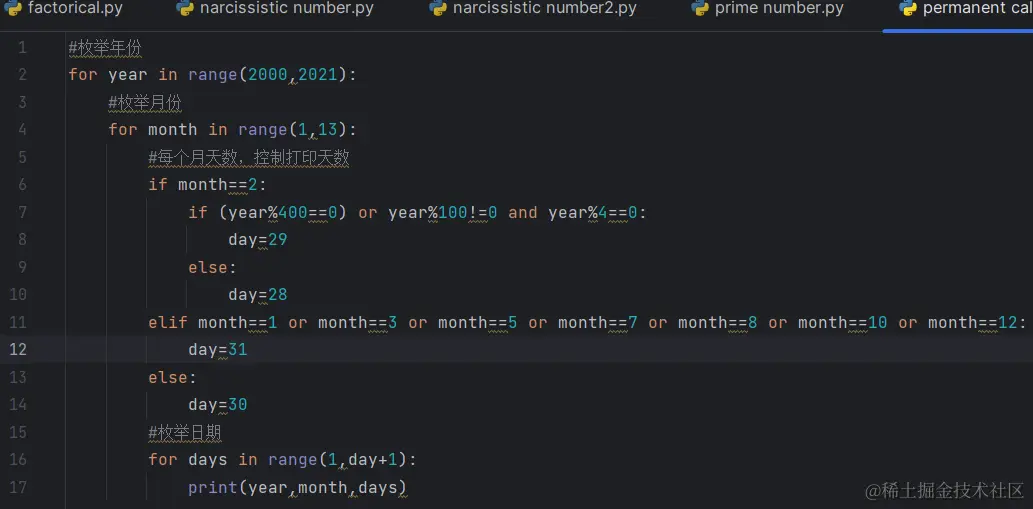Click the comment '#枚举日期'

pos(185,432)
